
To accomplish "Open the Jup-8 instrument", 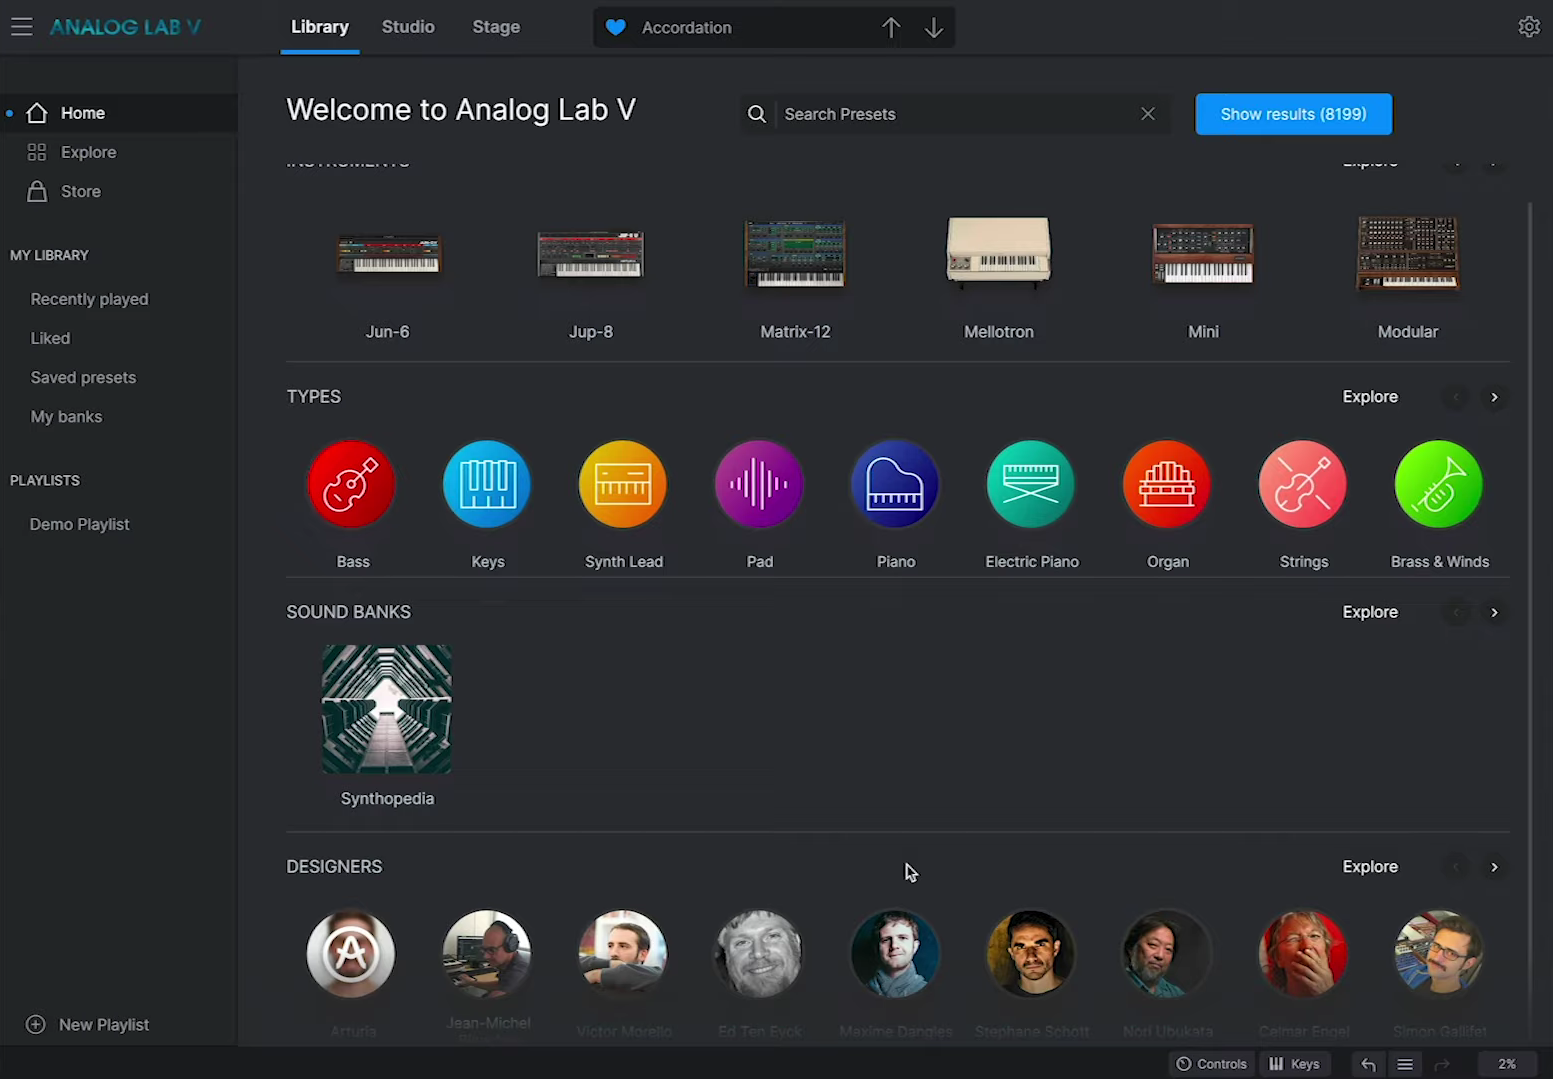I will (591, 254).
